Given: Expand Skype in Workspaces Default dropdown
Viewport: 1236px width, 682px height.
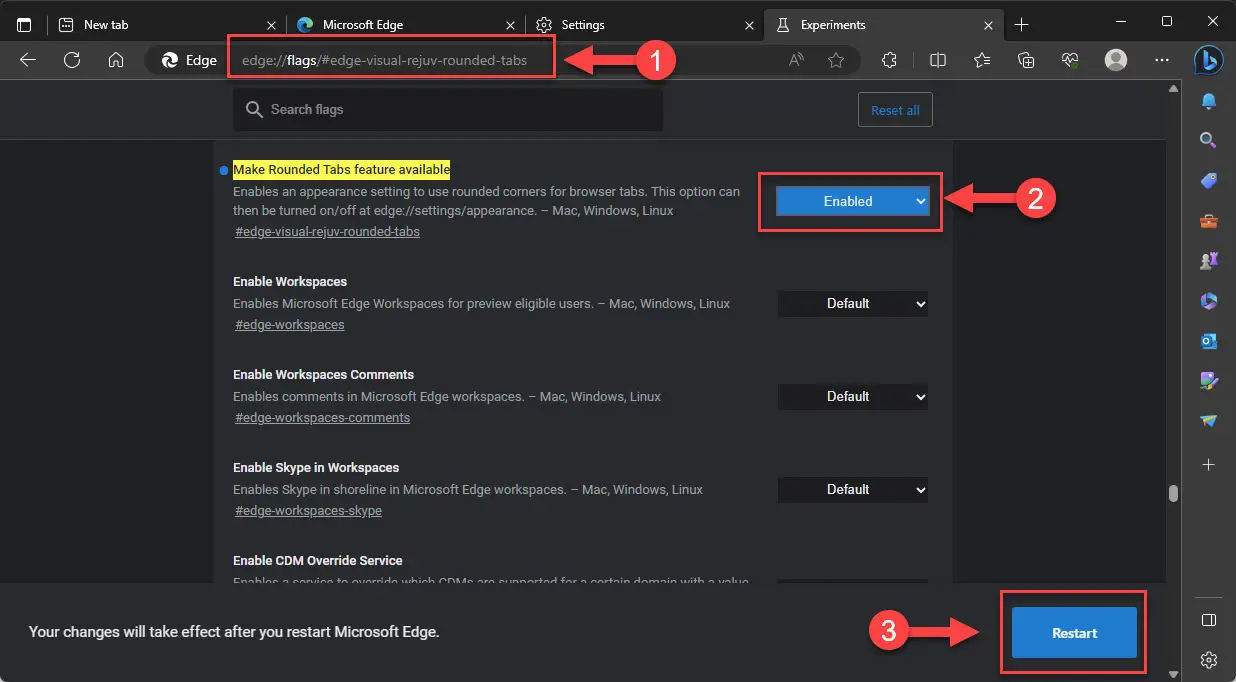Looking at the screenshot, I should coord(853,489).
